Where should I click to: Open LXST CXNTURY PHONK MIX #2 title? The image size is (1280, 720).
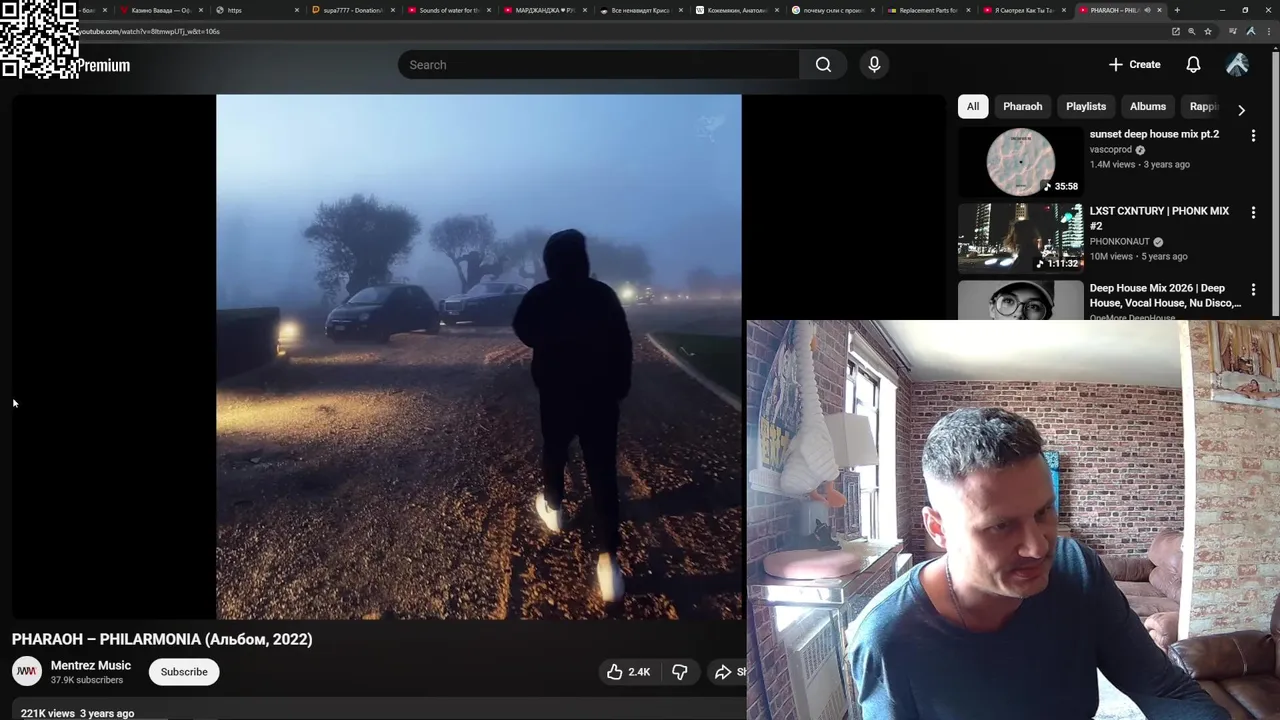[x=1159, y=218]
